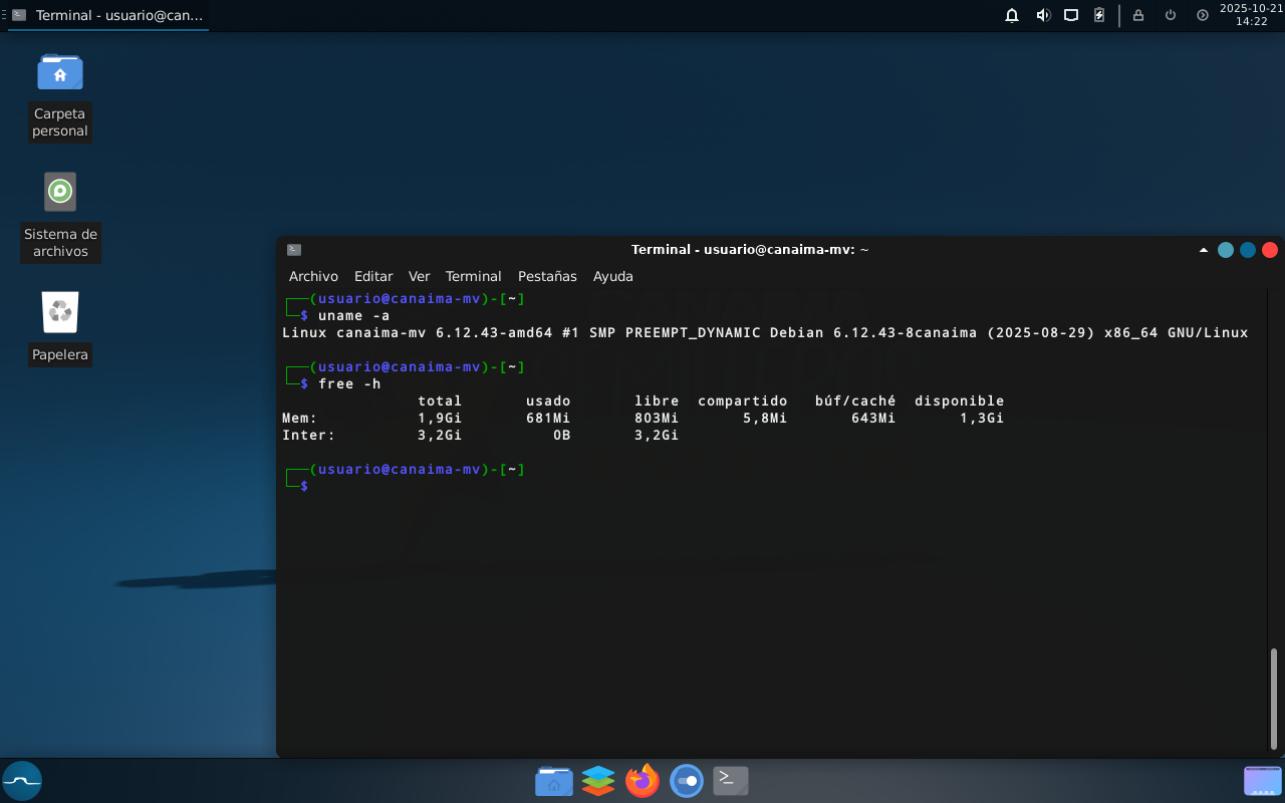Open the Editar menu
1285x803 pixels.
tap(373, 276)
